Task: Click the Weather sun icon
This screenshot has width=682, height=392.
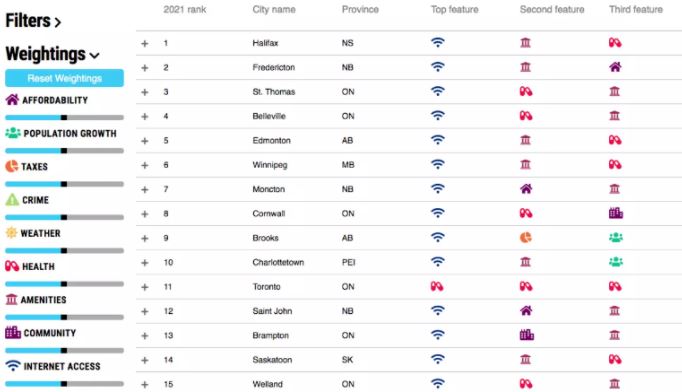Action: point(11,233)
